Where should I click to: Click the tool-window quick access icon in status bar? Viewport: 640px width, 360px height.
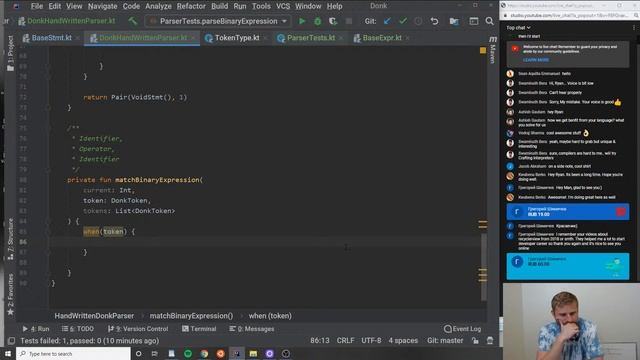point(11,340)
